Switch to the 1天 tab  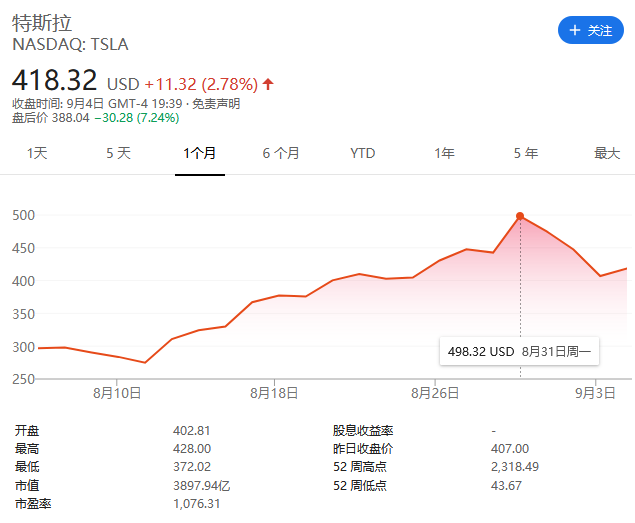tap(37, 153)
